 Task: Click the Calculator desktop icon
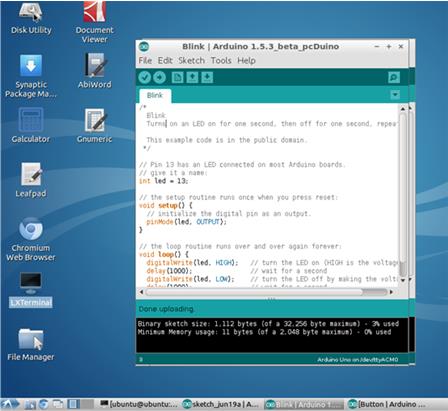(31, 125)
